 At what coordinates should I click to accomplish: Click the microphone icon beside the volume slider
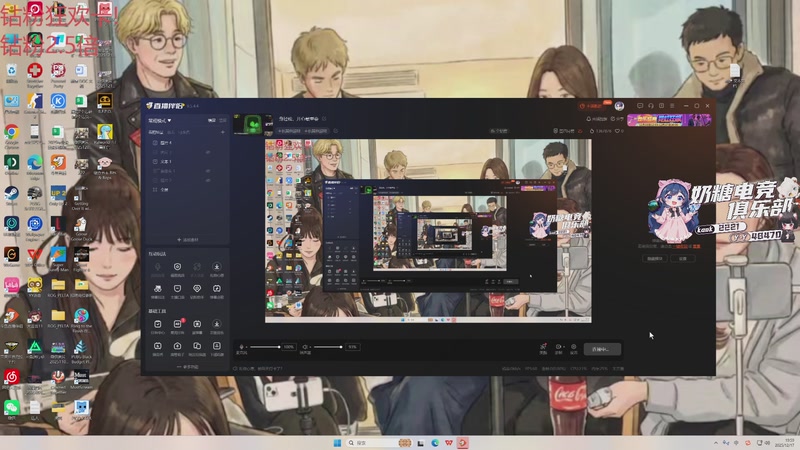pos(241,347)
